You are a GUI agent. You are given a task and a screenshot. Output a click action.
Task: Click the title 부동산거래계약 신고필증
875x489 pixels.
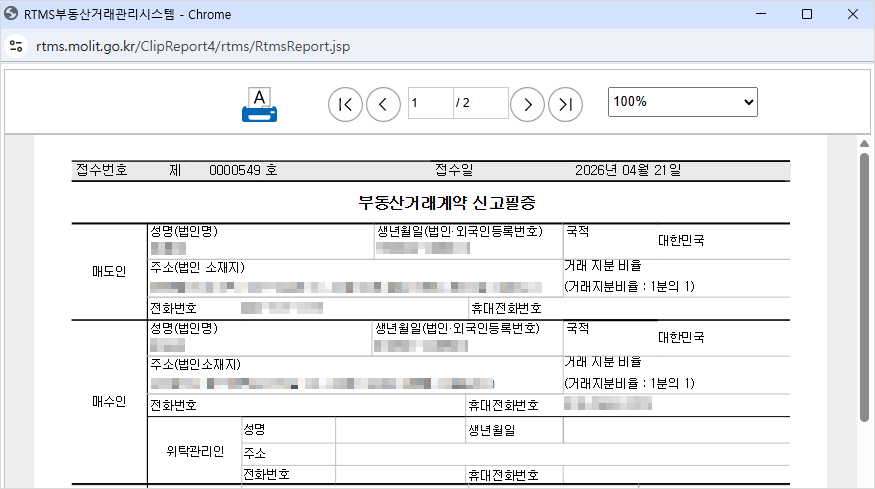[446, 203]
